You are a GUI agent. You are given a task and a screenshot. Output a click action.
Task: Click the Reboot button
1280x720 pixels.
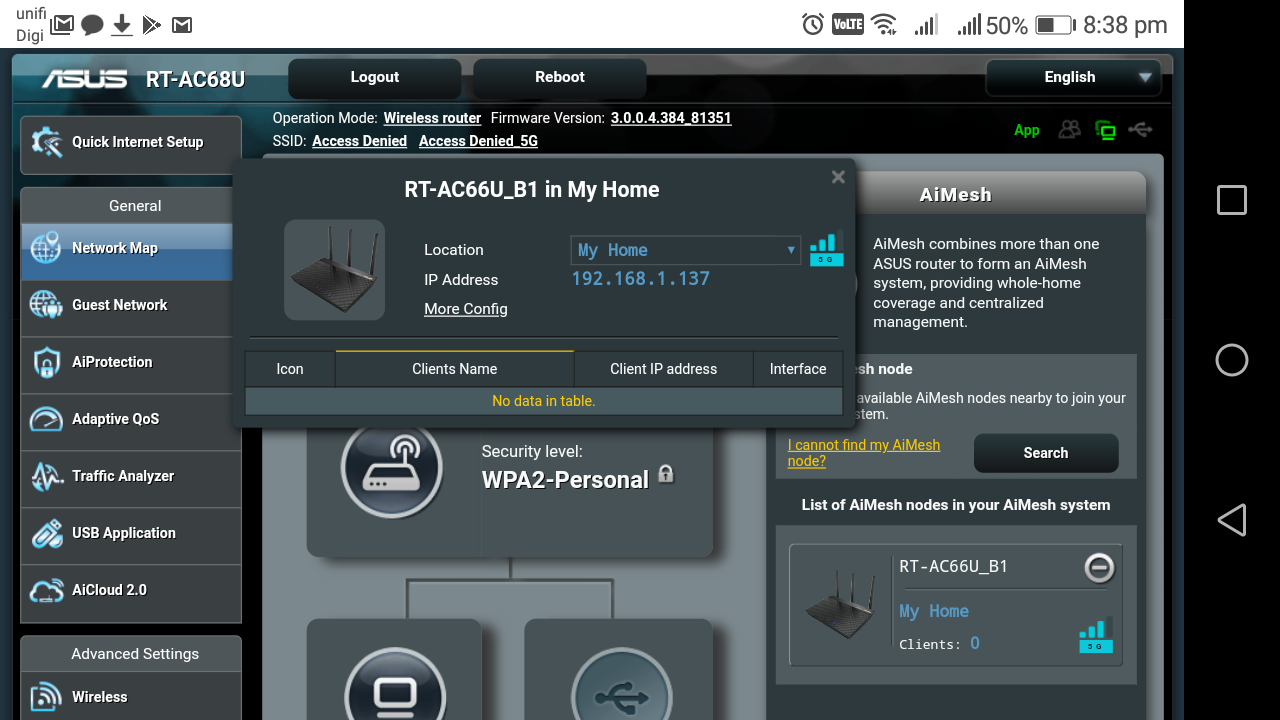[x=560, y=78]
